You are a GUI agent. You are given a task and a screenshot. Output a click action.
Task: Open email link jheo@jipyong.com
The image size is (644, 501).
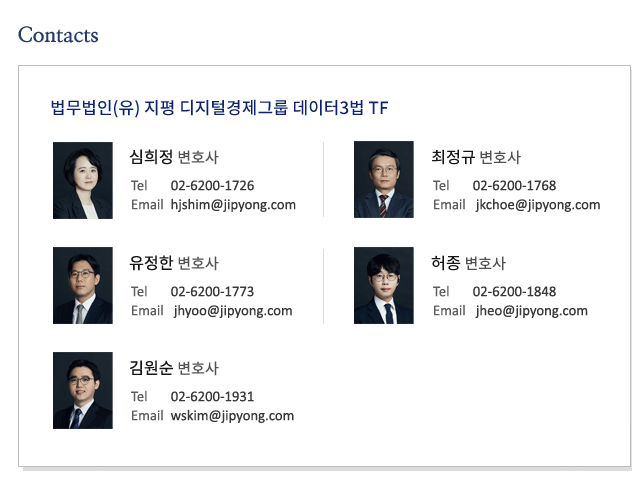(x=531, y=311)
